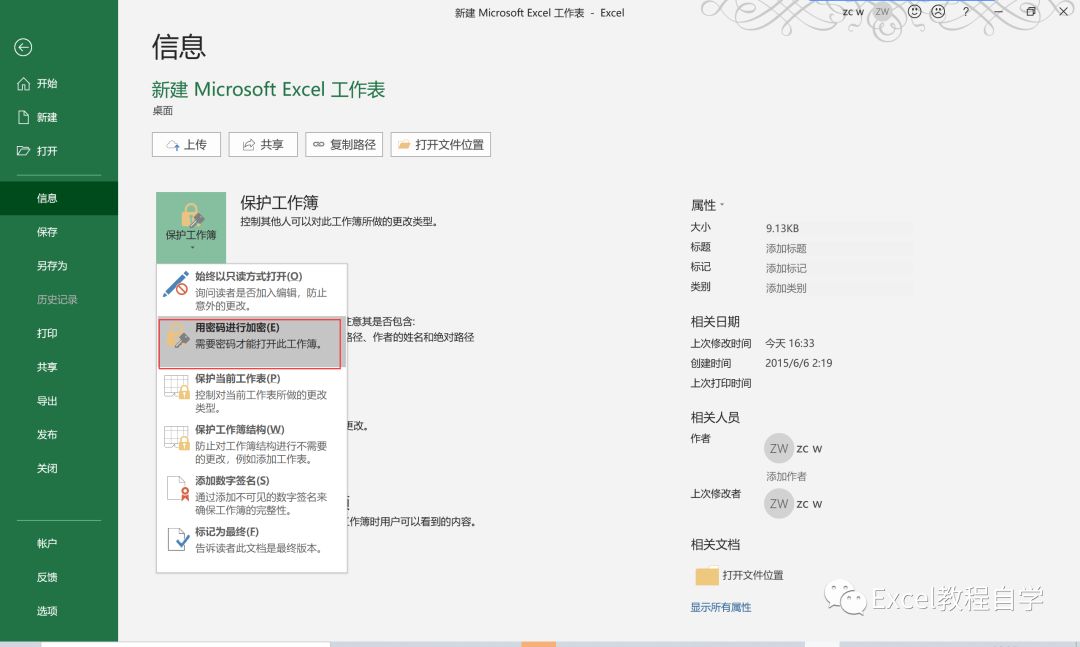Click the new document icon beside 新建
The width and height of the screenshot is (1080, 647).
[x=23, y=117]
